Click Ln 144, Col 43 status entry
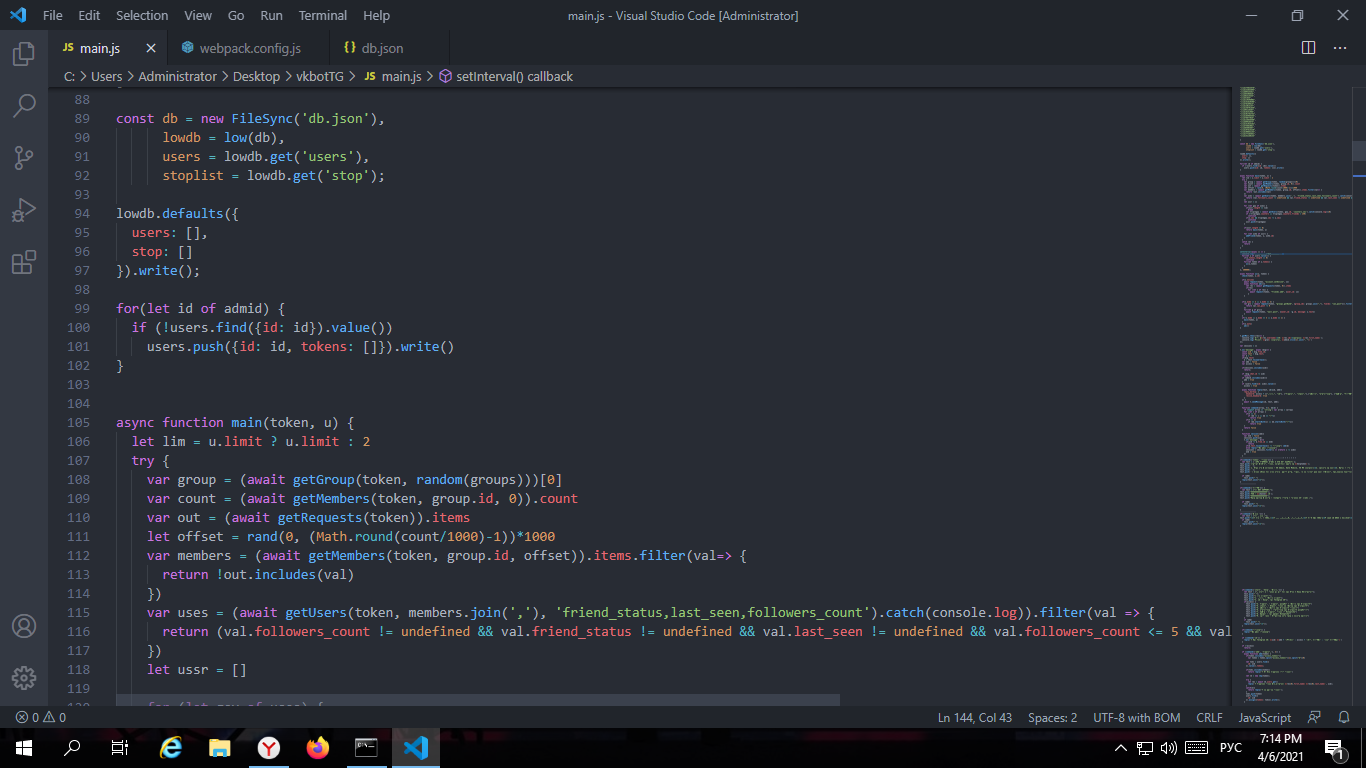The image size is (1366, 768). click(975, 717)
